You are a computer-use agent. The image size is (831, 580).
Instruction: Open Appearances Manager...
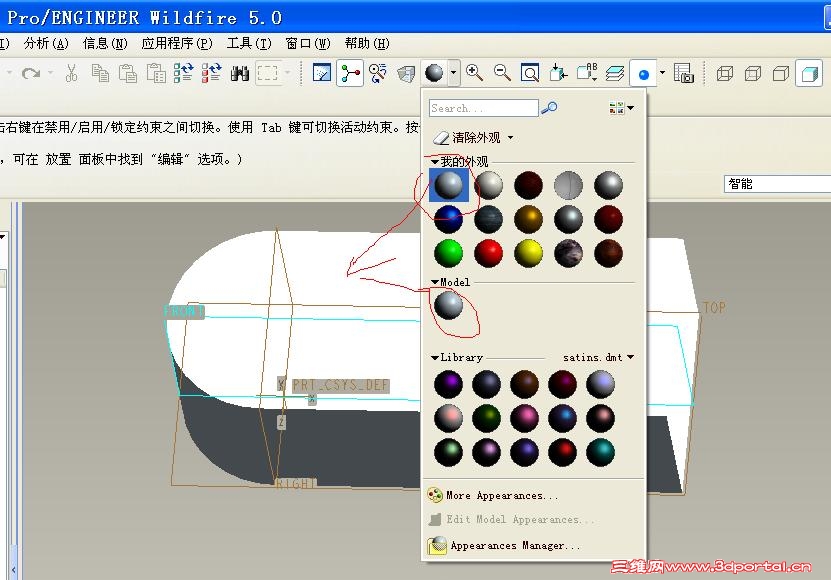[x=503, y=546]
